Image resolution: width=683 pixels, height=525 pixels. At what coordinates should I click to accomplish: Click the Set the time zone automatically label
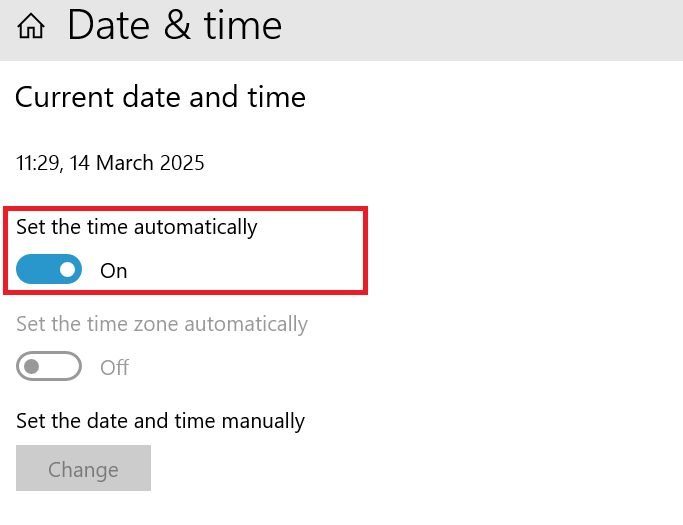pyautogui.click(x=162, y=324)
